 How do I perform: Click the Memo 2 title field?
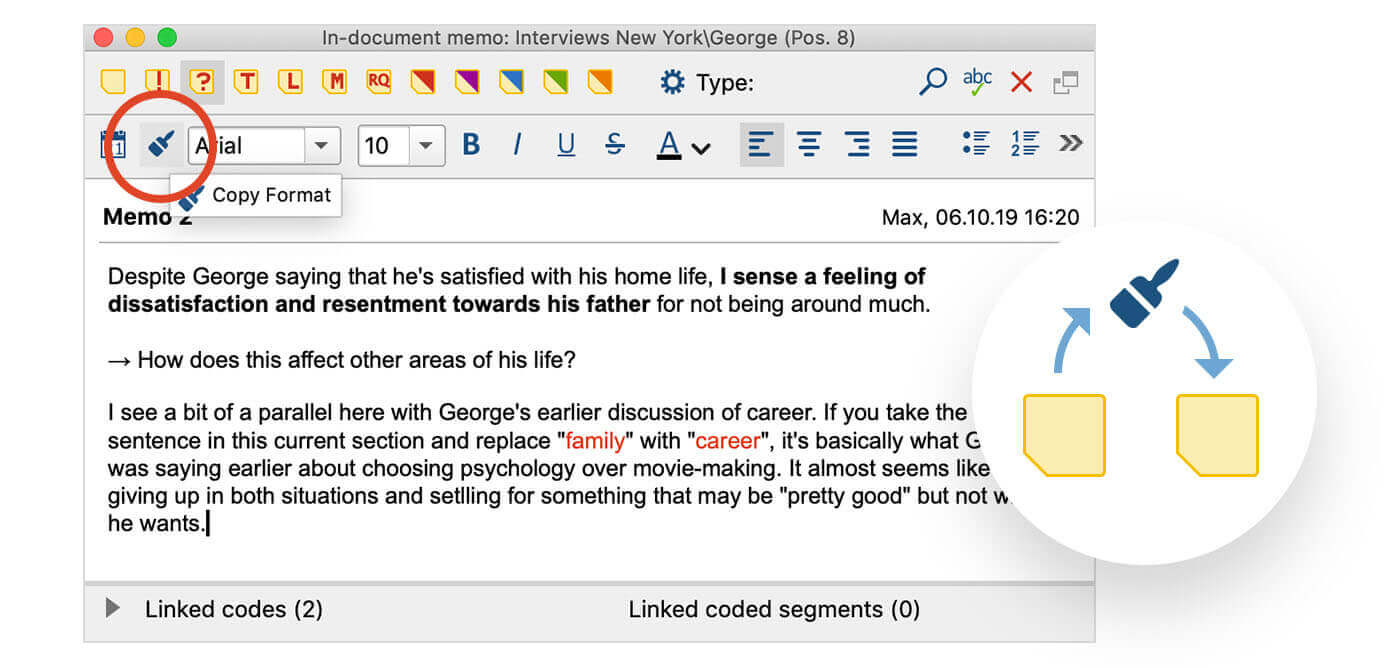click(x=147, y=217)
